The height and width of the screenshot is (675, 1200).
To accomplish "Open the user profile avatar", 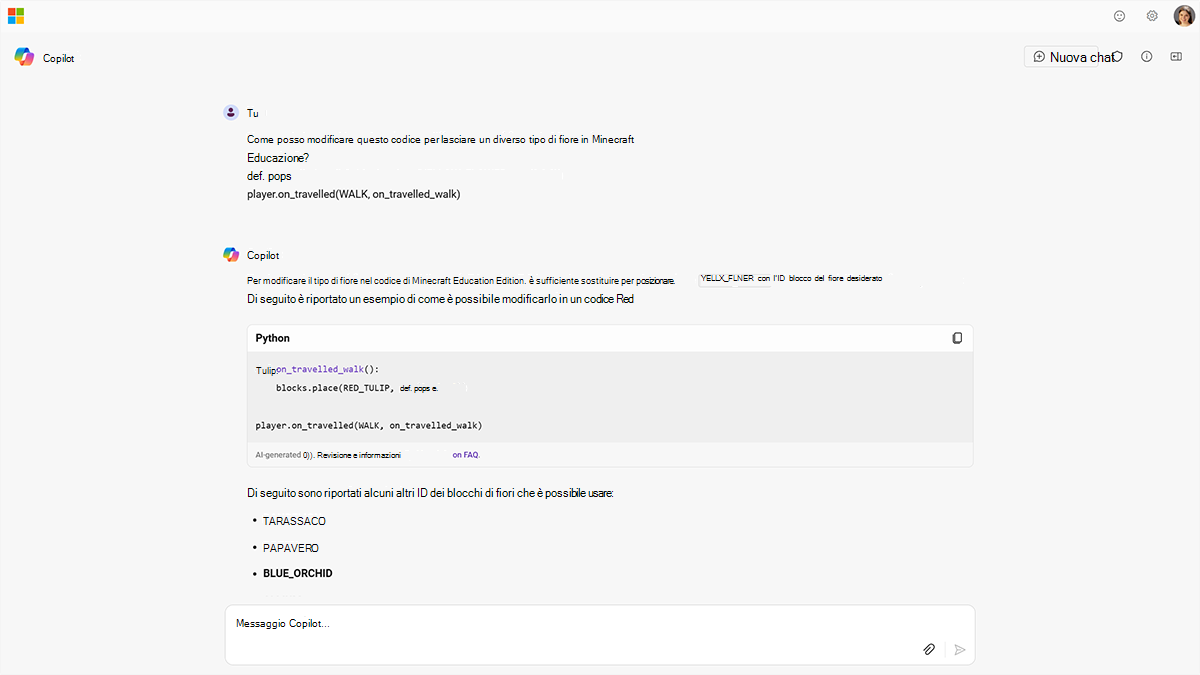I will point(1183,16).
